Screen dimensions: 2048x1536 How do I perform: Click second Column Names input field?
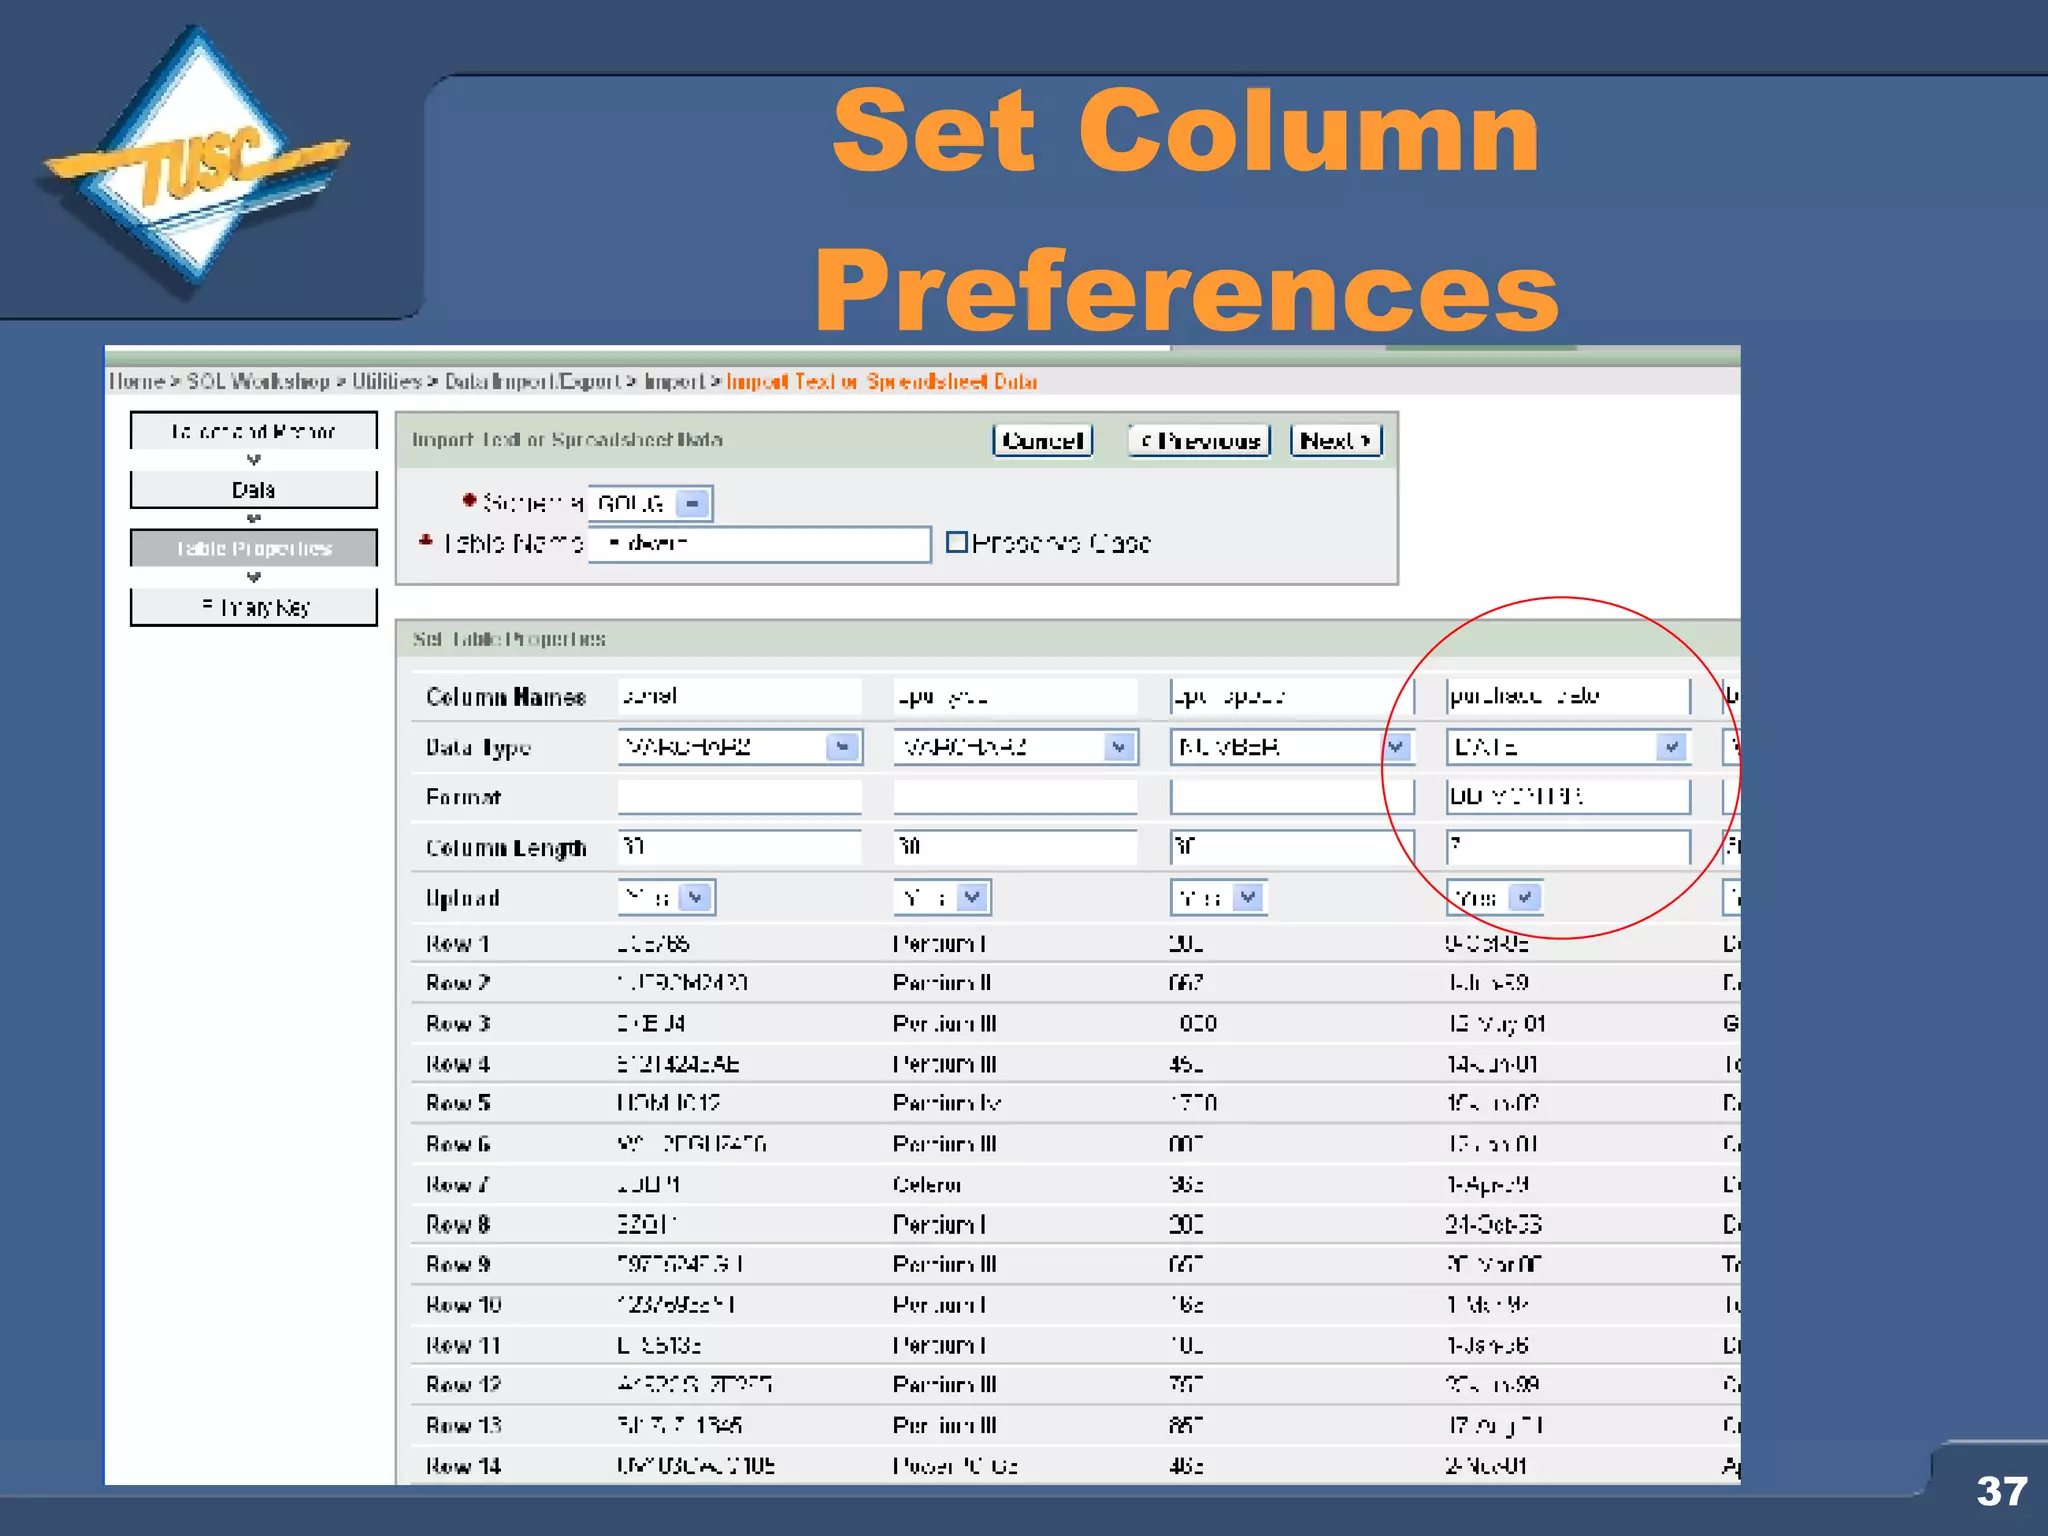tap(1015, 696)
